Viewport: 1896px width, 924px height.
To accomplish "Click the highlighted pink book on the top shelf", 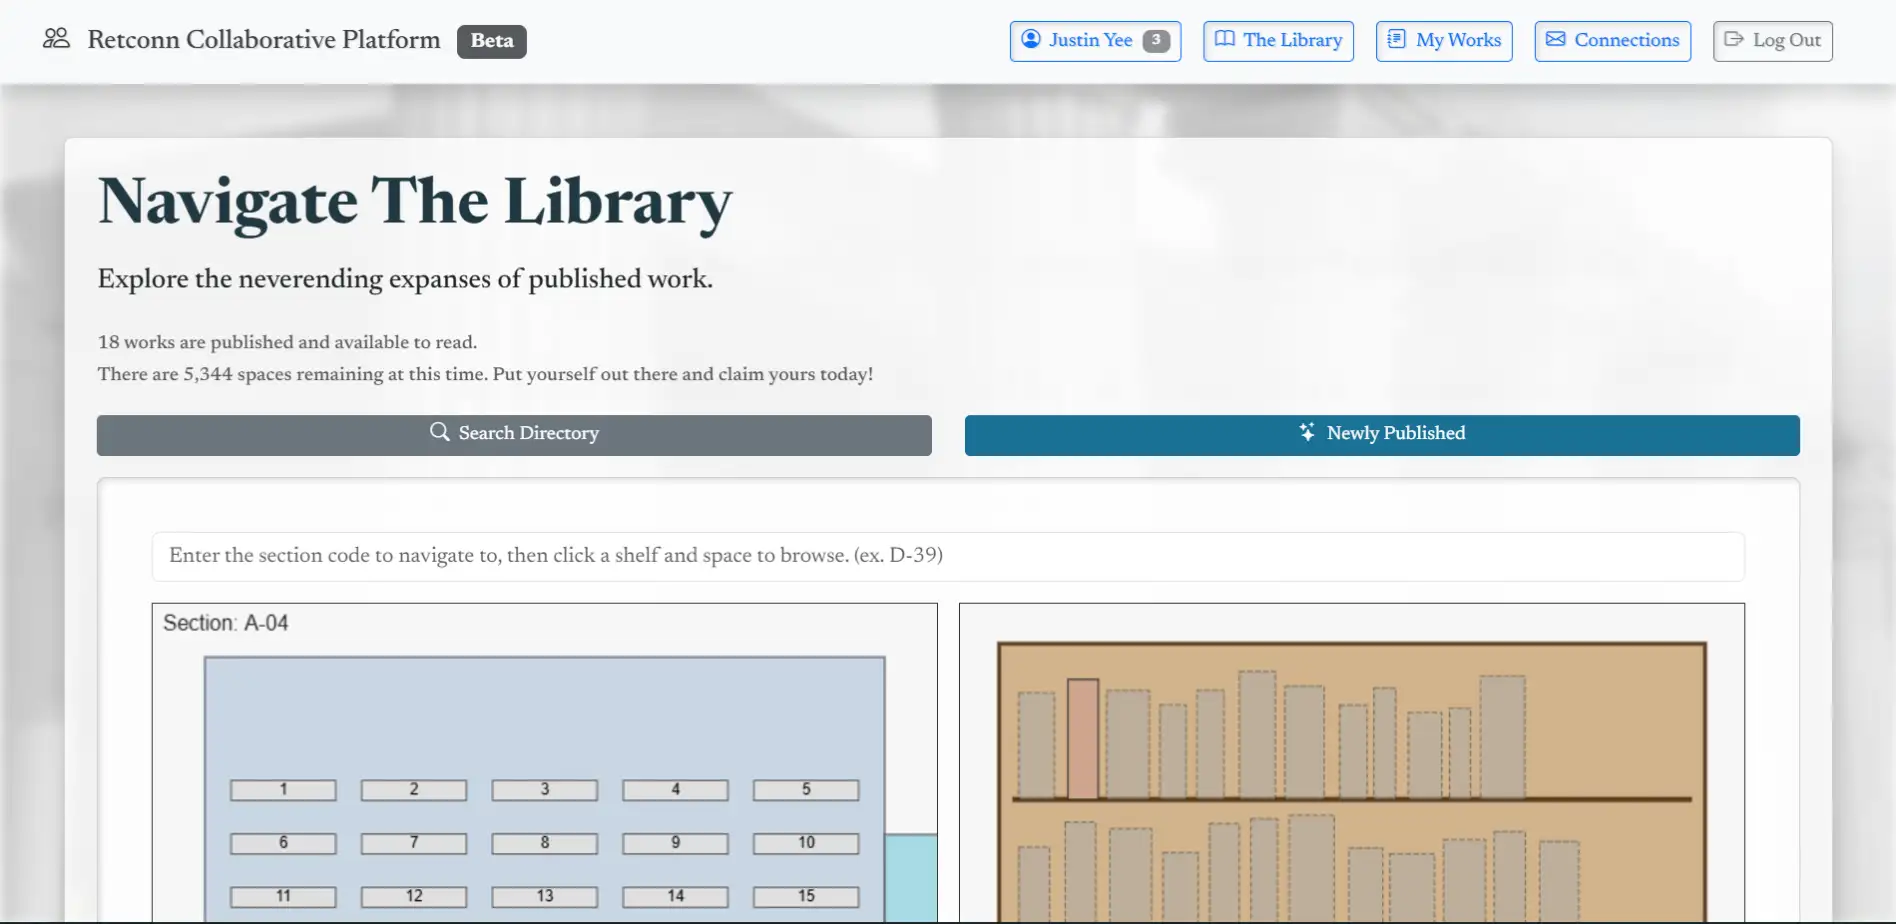I will point(1083,739).
